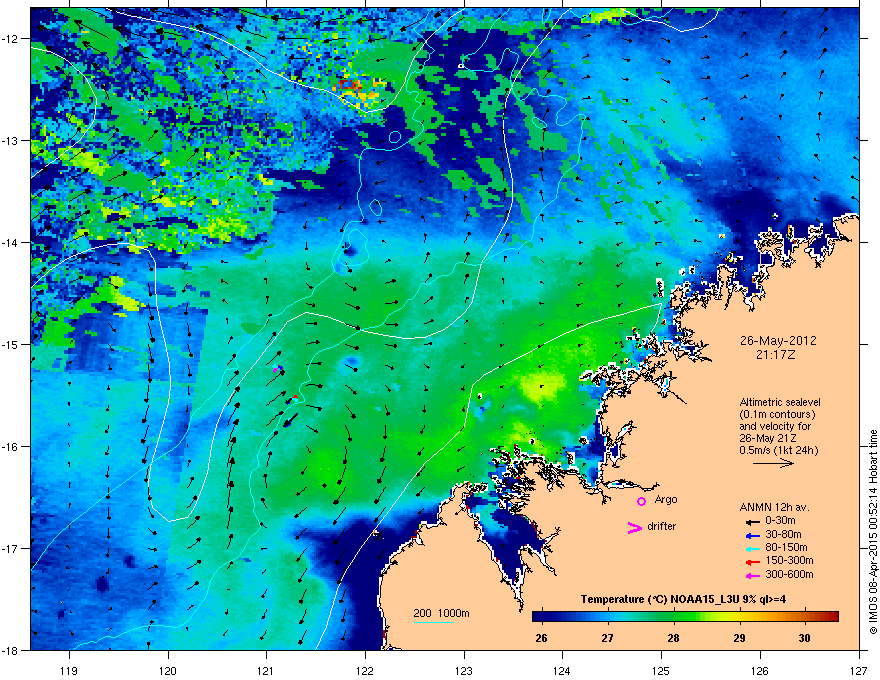The width and height of the screenshot is (880, 680).
Task: Click the '(0.1m contours)' text
Action: [x=777, y=415]
